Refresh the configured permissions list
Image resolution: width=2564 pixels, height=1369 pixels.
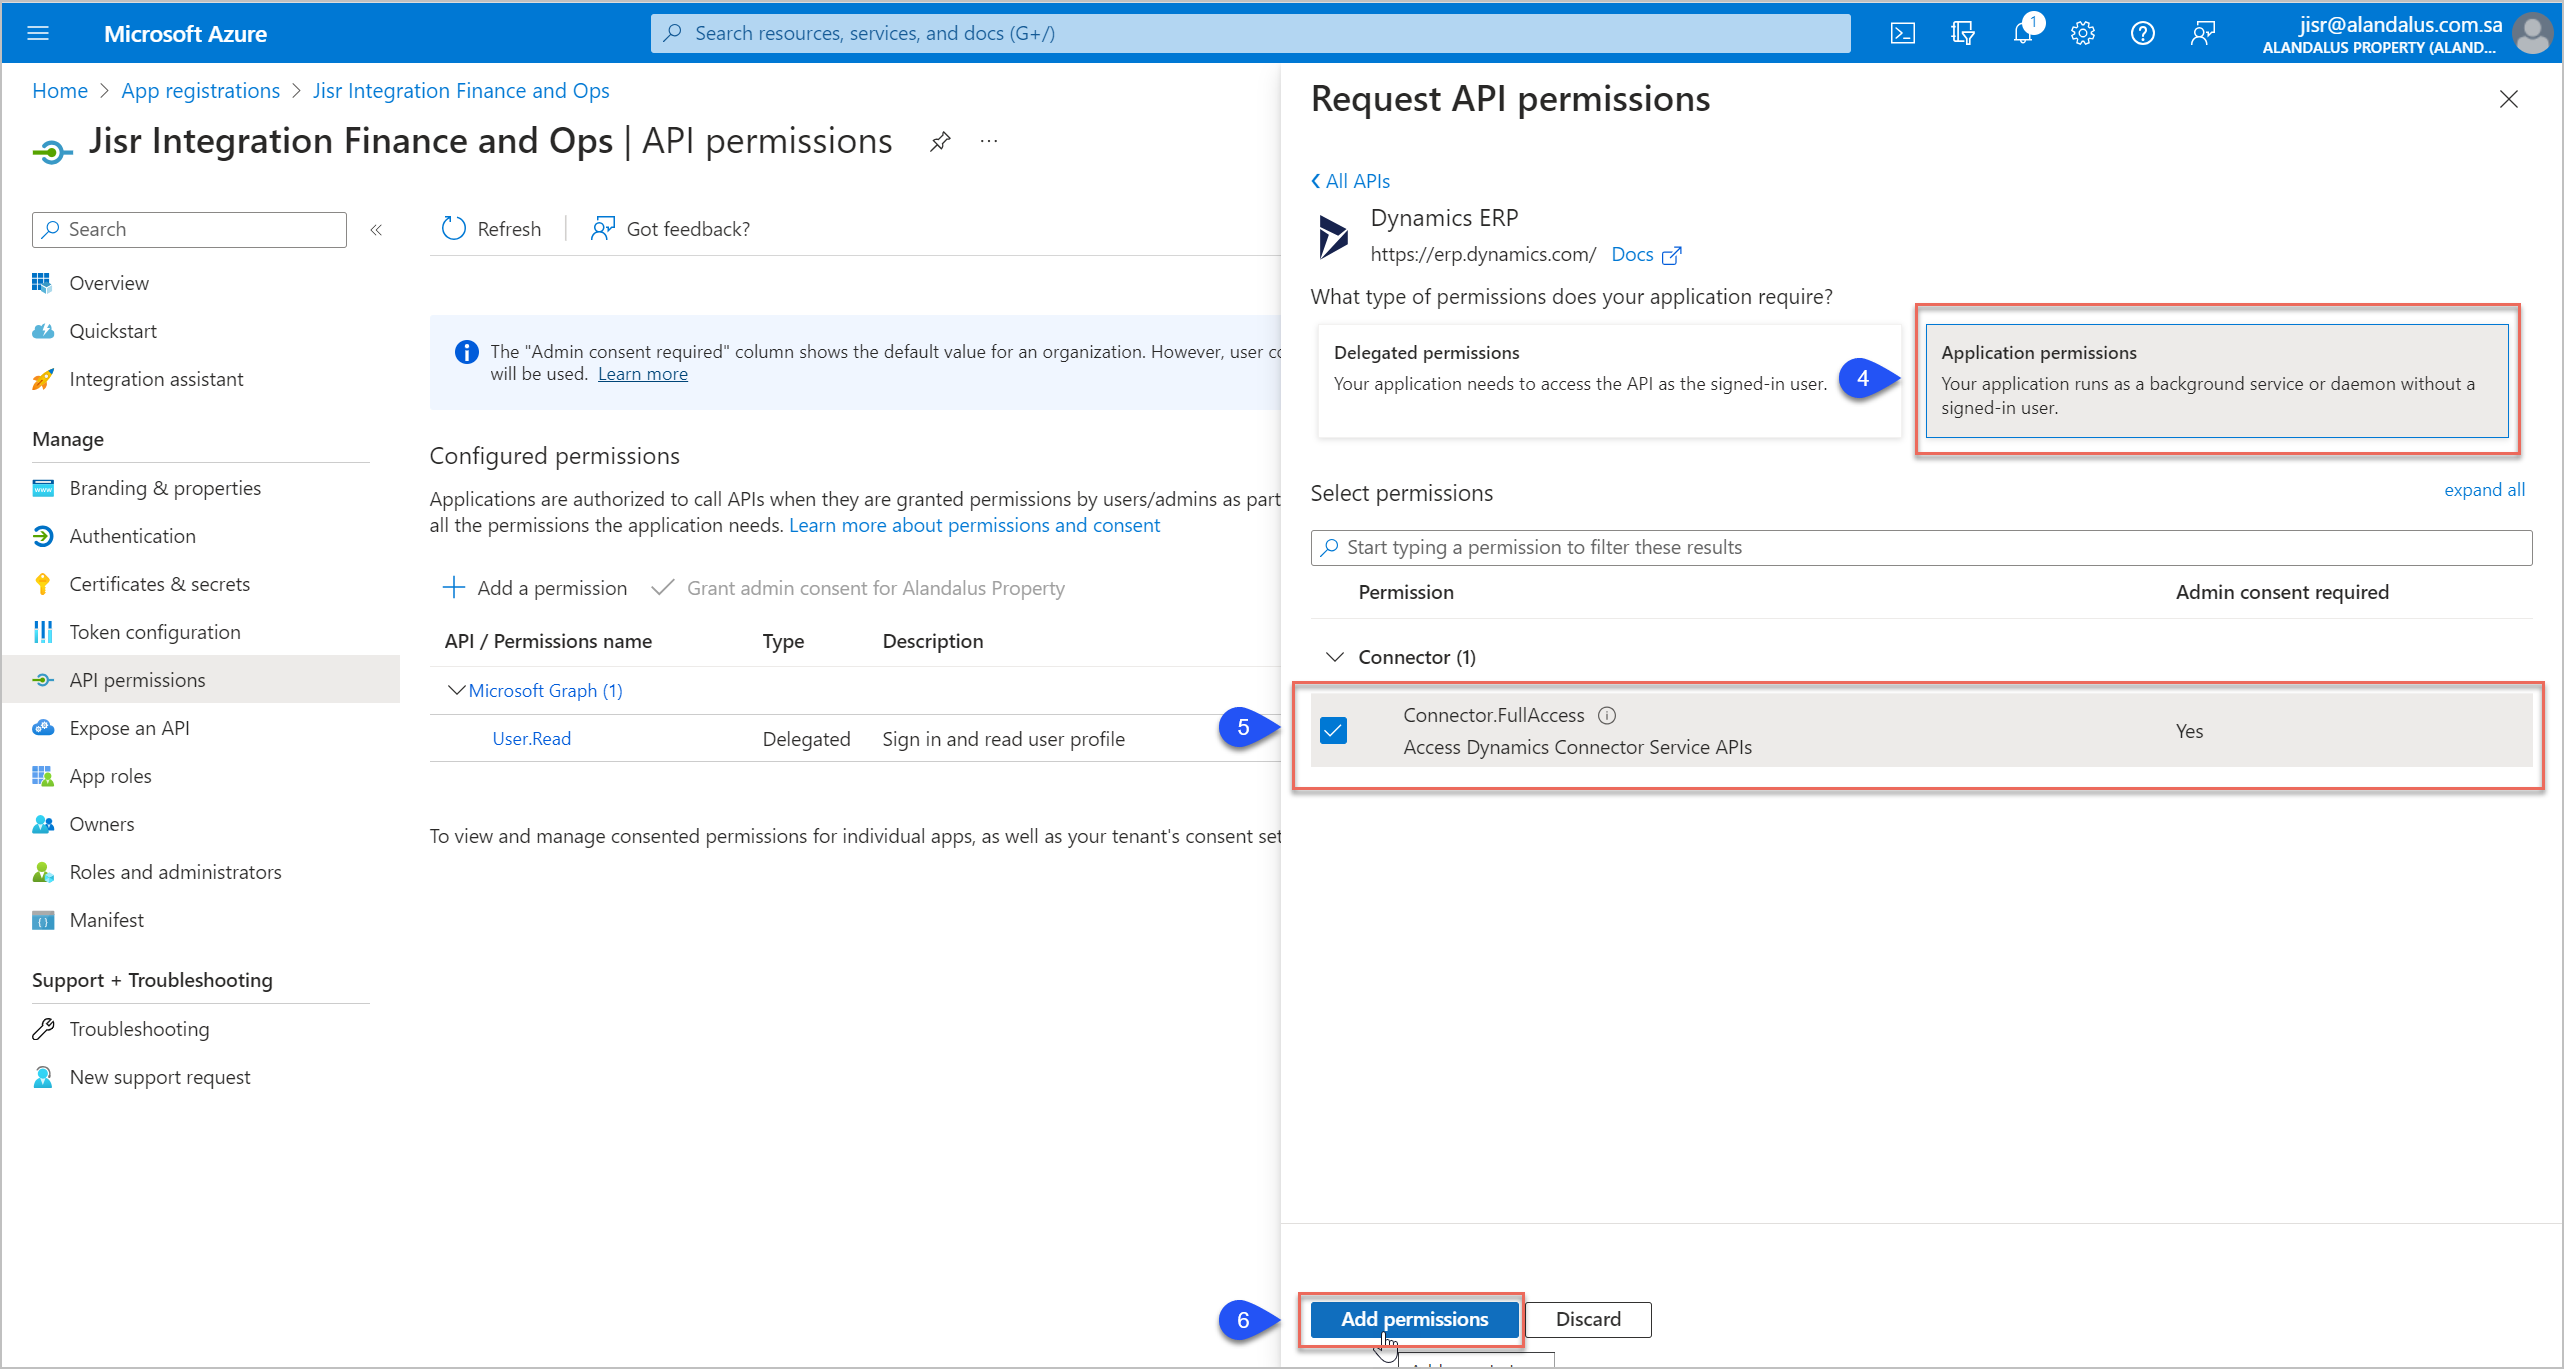point(490,228)
